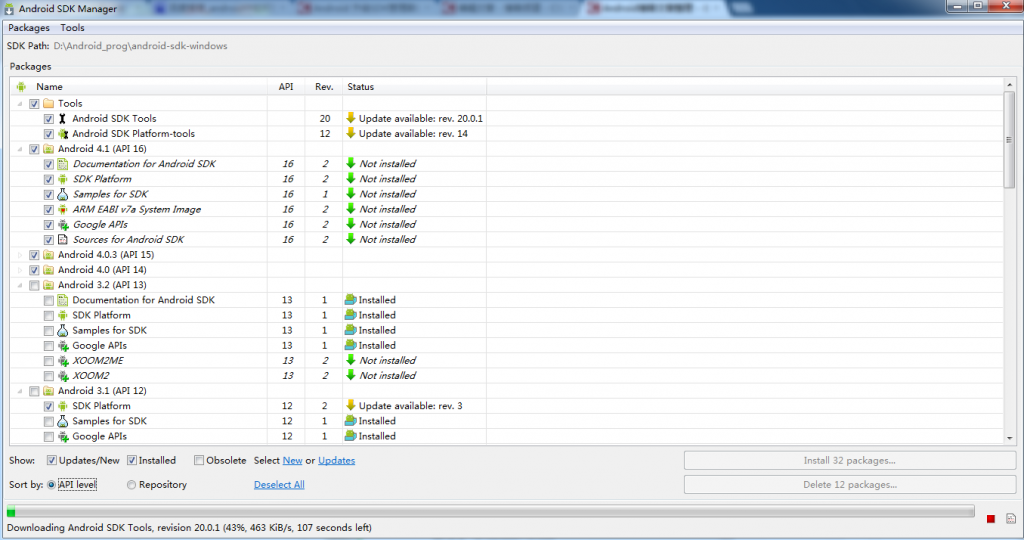Enable the Obsolete show checkbox
The width and height of the screenshot is (1024, 540).
(x=199, y=460)
